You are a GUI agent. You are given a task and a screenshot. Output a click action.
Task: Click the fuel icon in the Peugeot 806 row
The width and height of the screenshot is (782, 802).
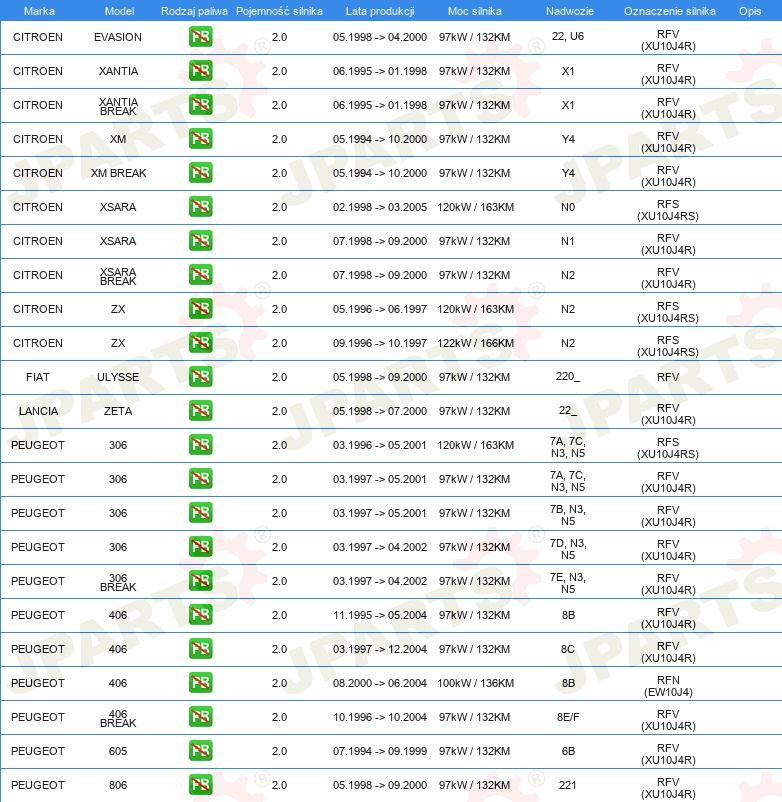200,785
